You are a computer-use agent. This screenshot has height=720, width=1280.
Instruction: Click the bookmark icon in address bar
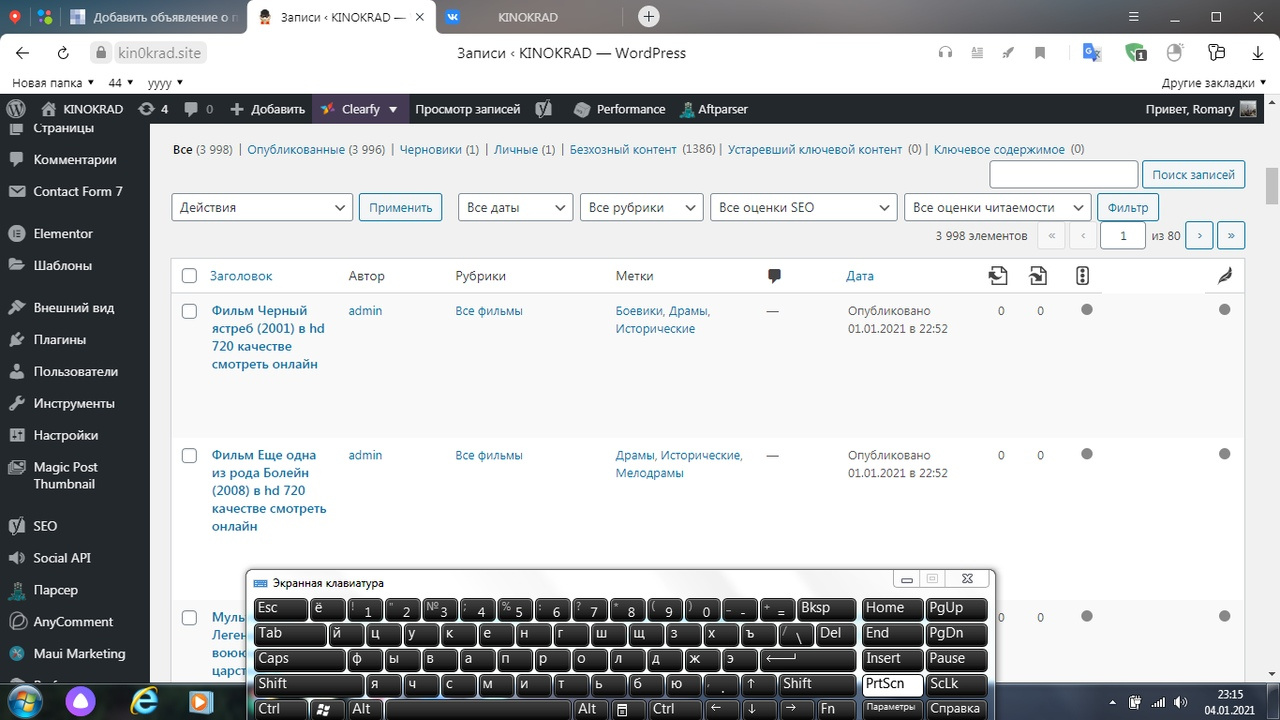(x=1040, y=53)
